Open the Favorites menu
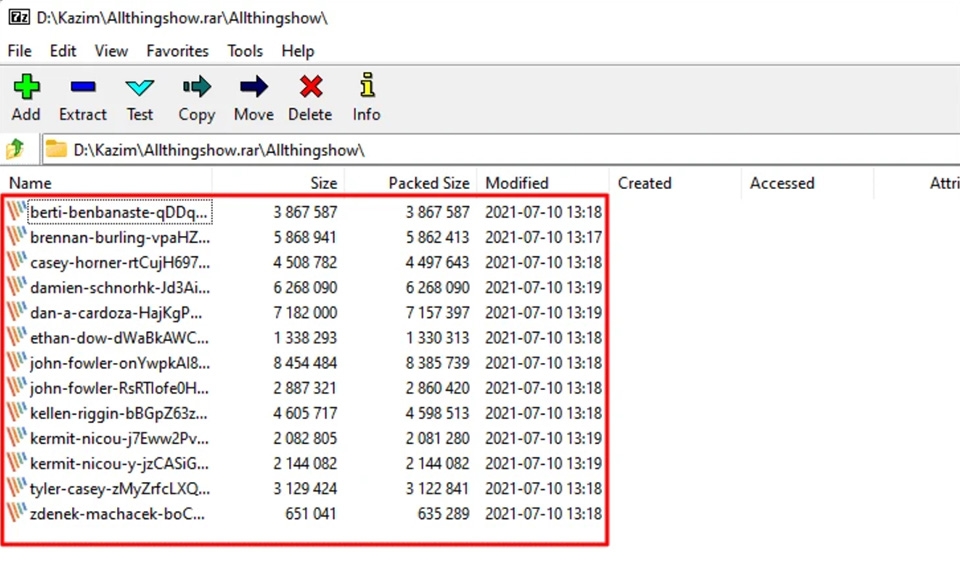The width and height of the screenshot is (960, 574). pos(178,51)
